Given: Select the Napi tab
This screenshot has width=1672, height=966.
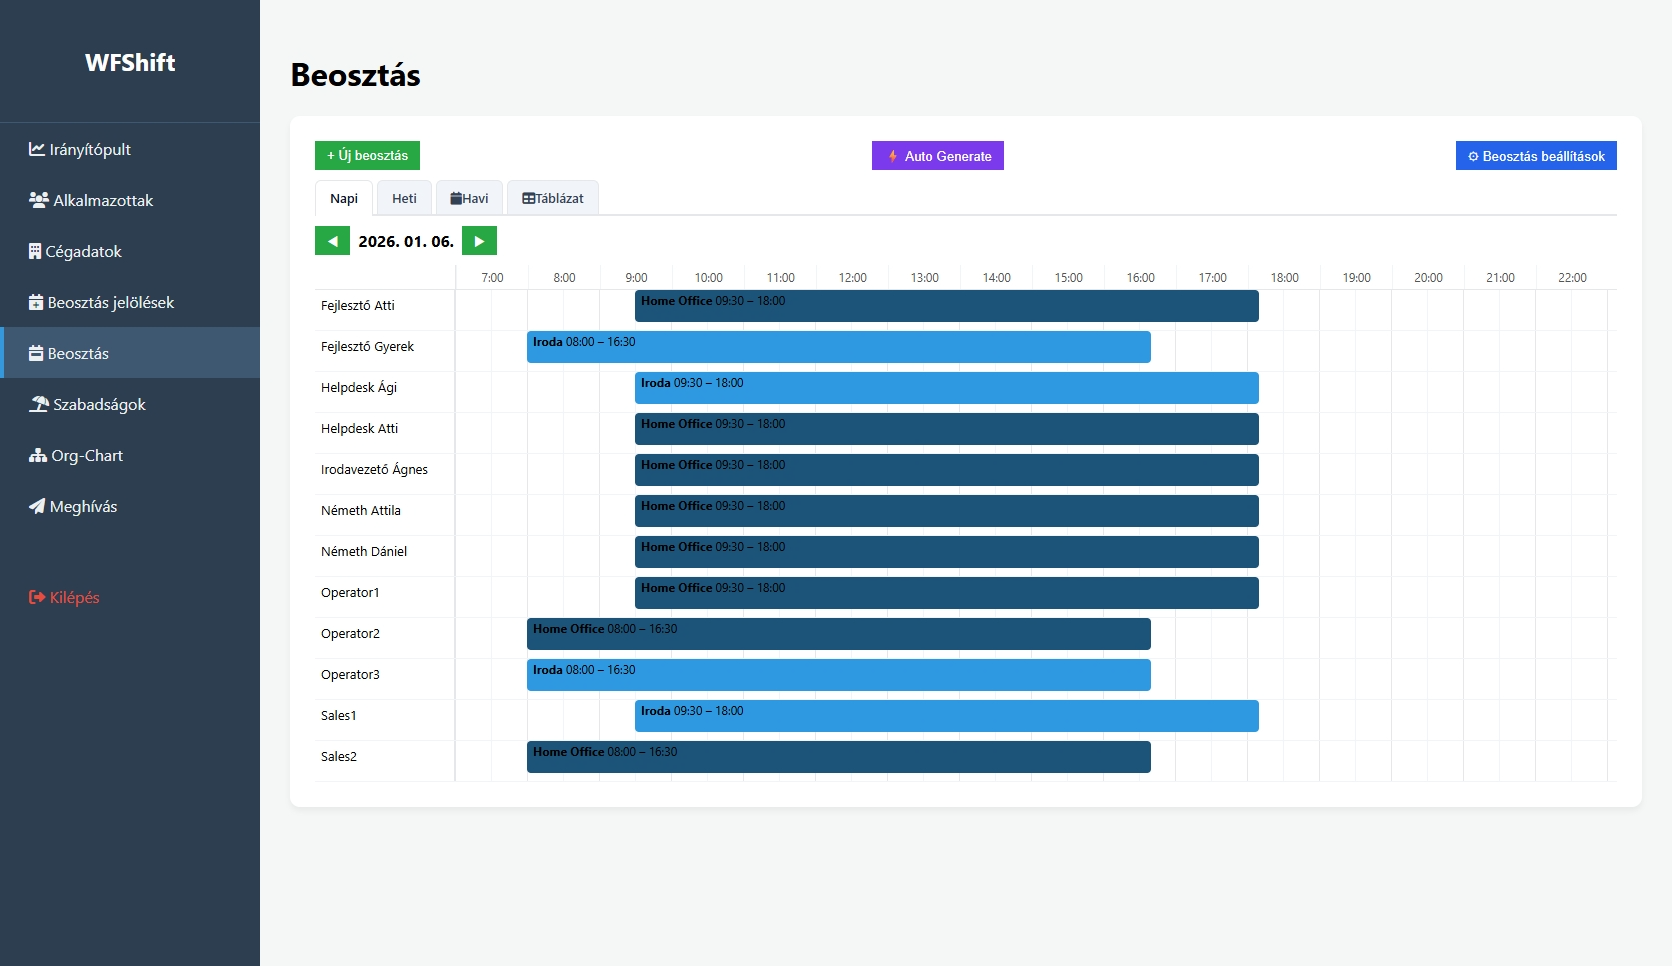Looking at the screenshot, I should [x=344, y=198].
